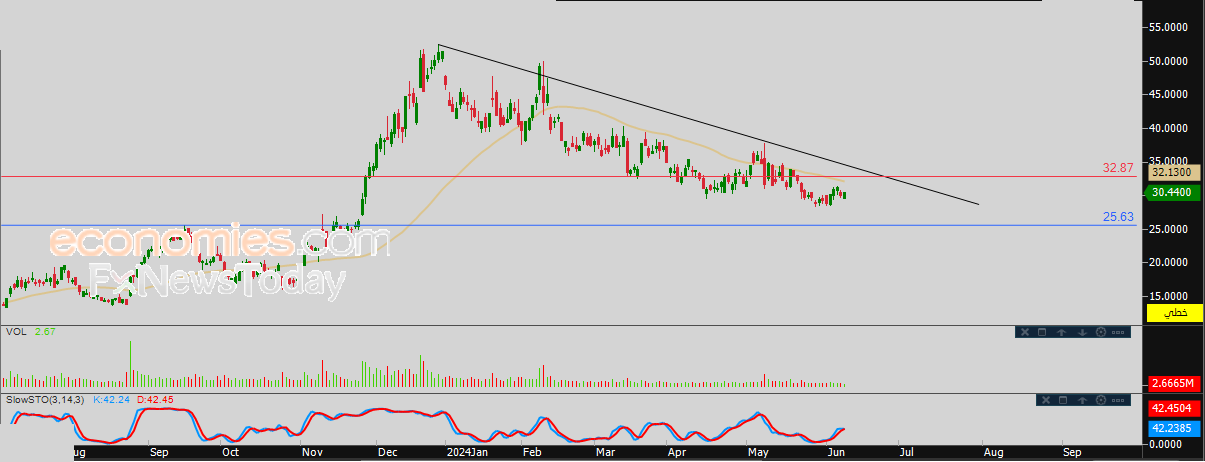Click the VOL legend label
Image resolution: width=1205 pixels, height=462 pixels.
point(16,331)
